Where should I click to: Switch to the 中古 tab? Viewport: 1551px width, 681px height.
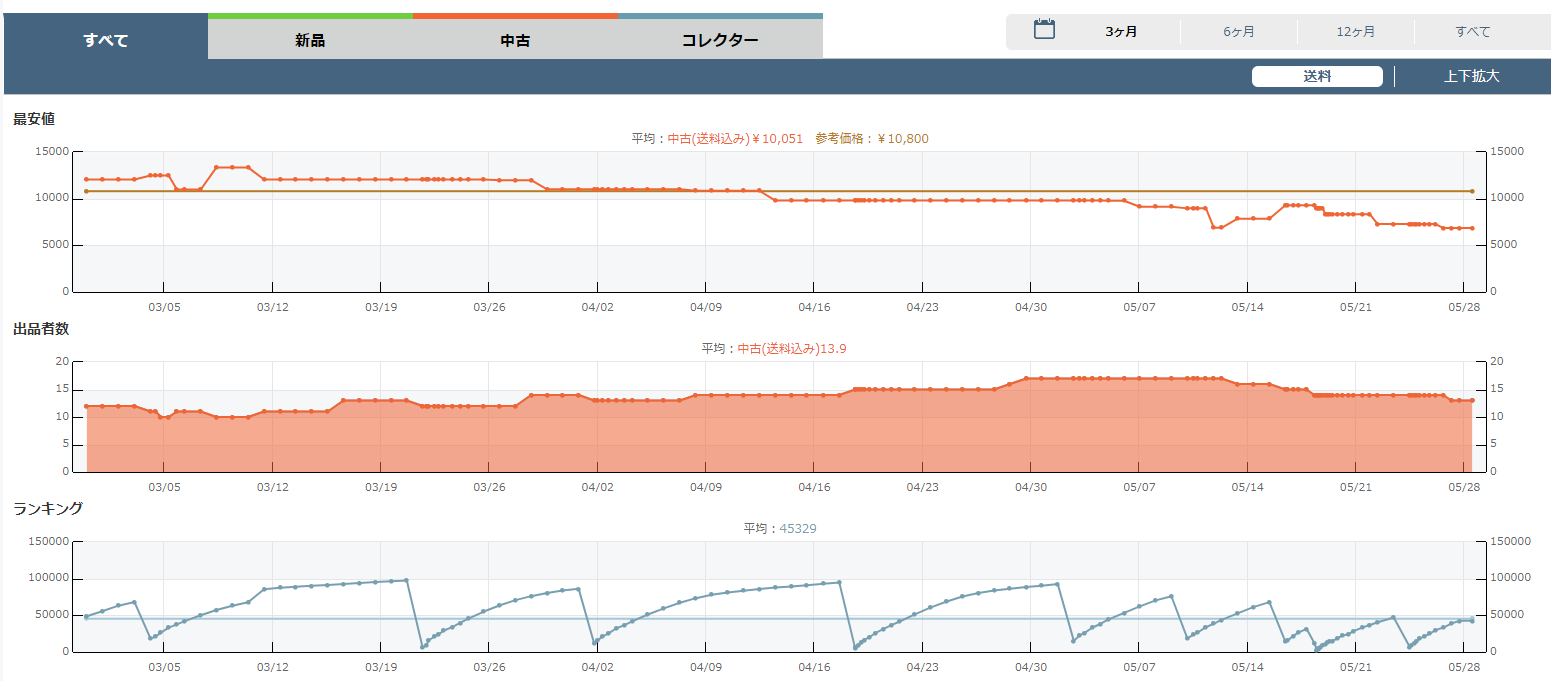[x=515, y=40]
